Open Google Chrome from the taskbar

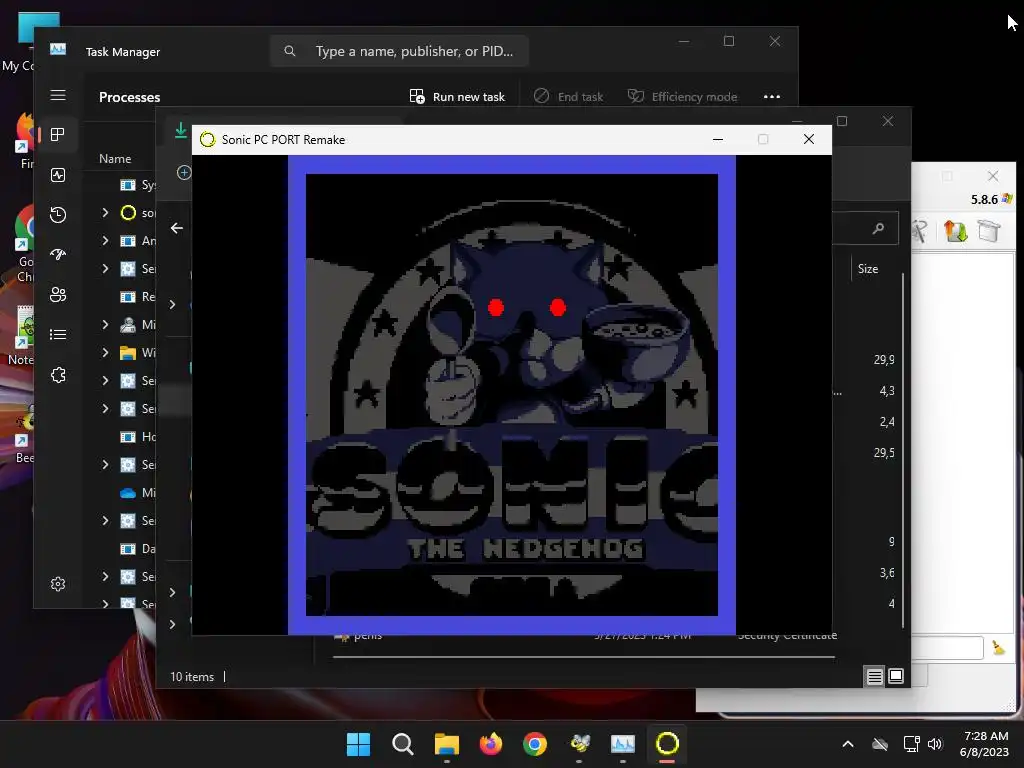[x=535, y=744]
